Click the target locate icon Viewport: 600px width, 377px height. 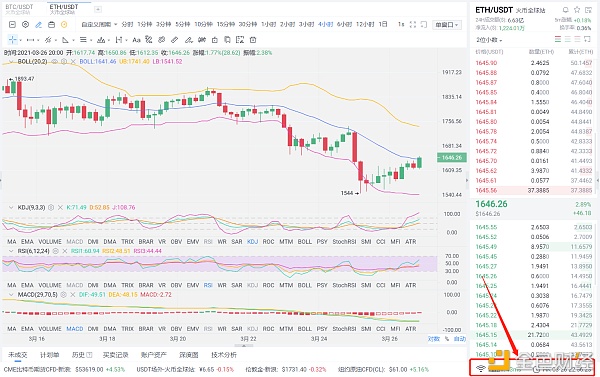25,24
